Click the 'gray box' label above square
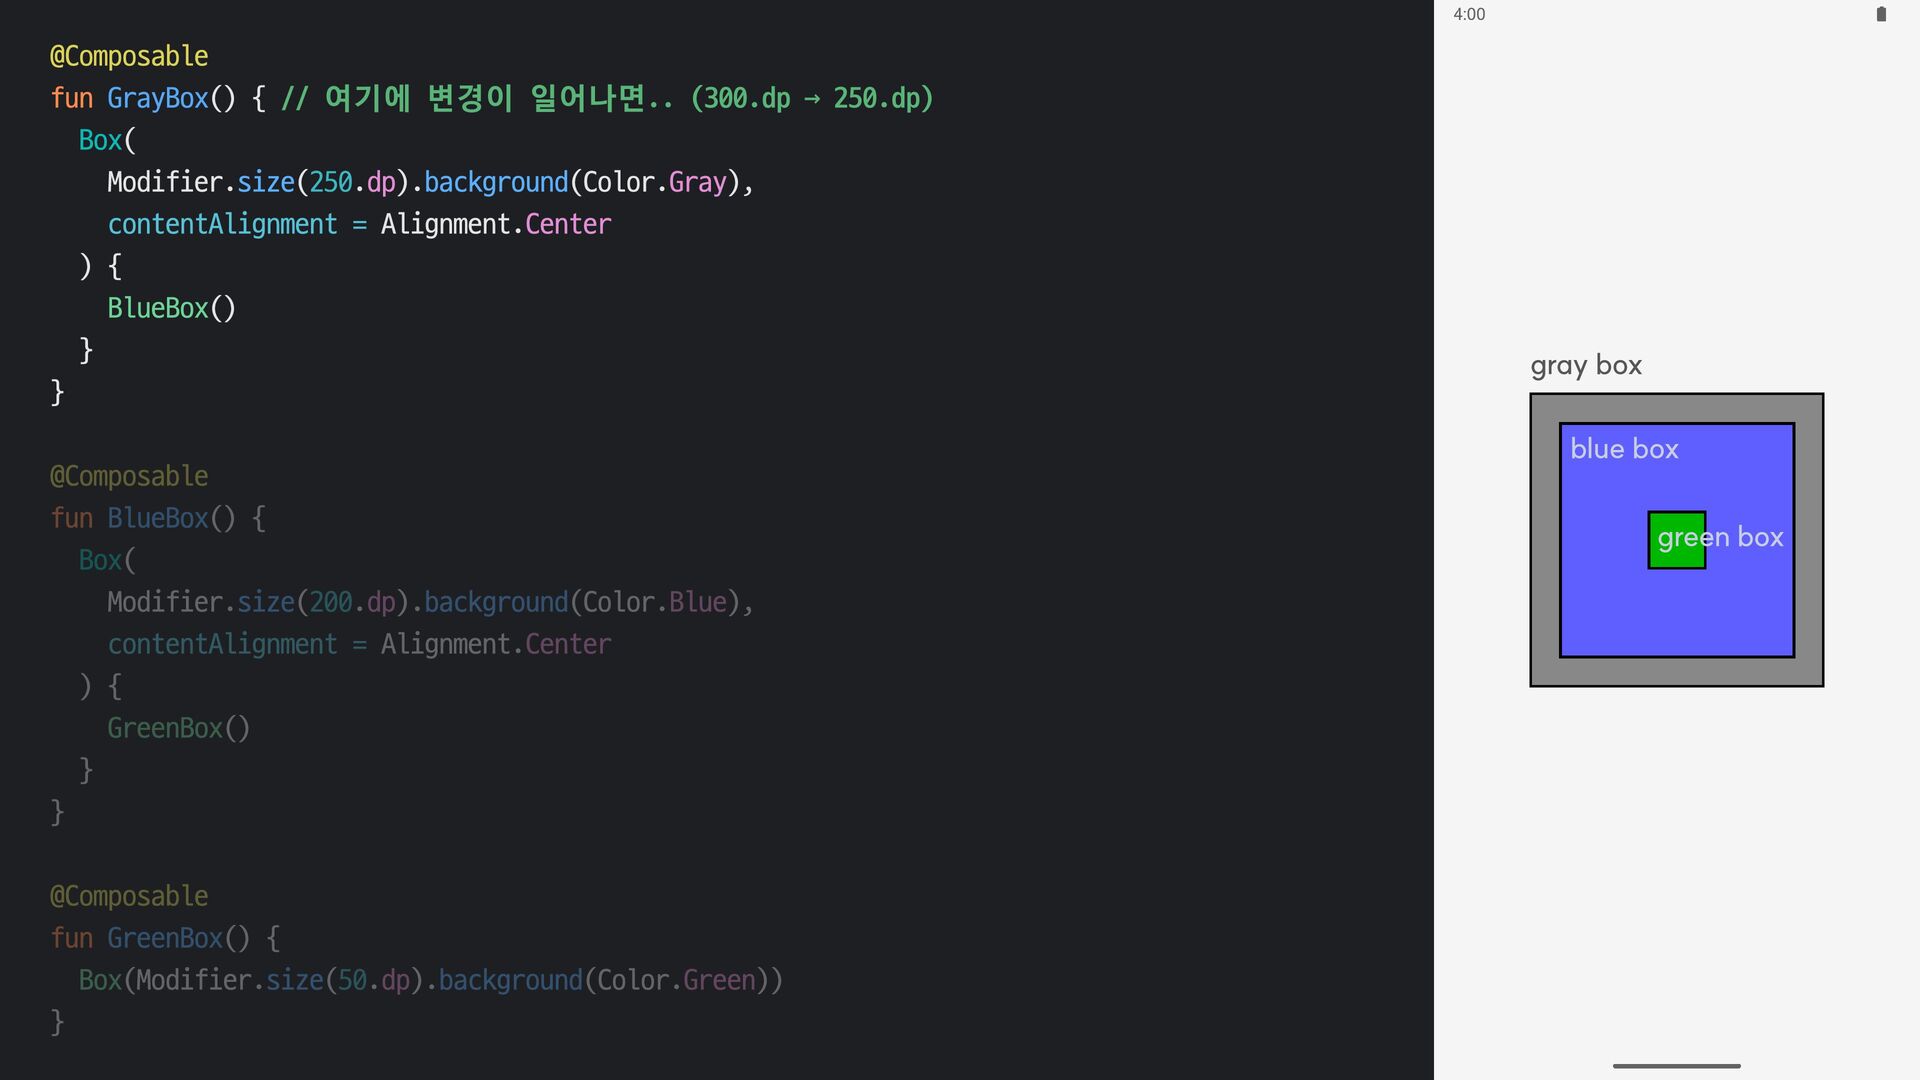 (1586, 366)
